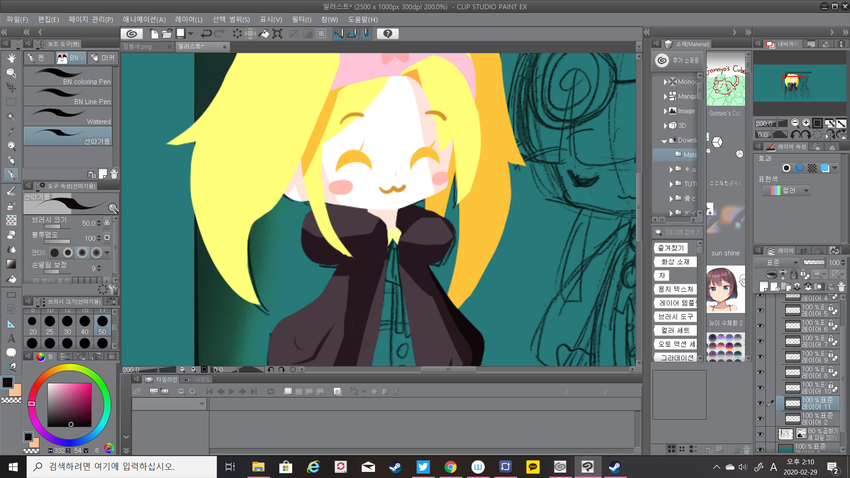Open the 파일(F) menu
The image size is (850, 478).
point(17,20)
